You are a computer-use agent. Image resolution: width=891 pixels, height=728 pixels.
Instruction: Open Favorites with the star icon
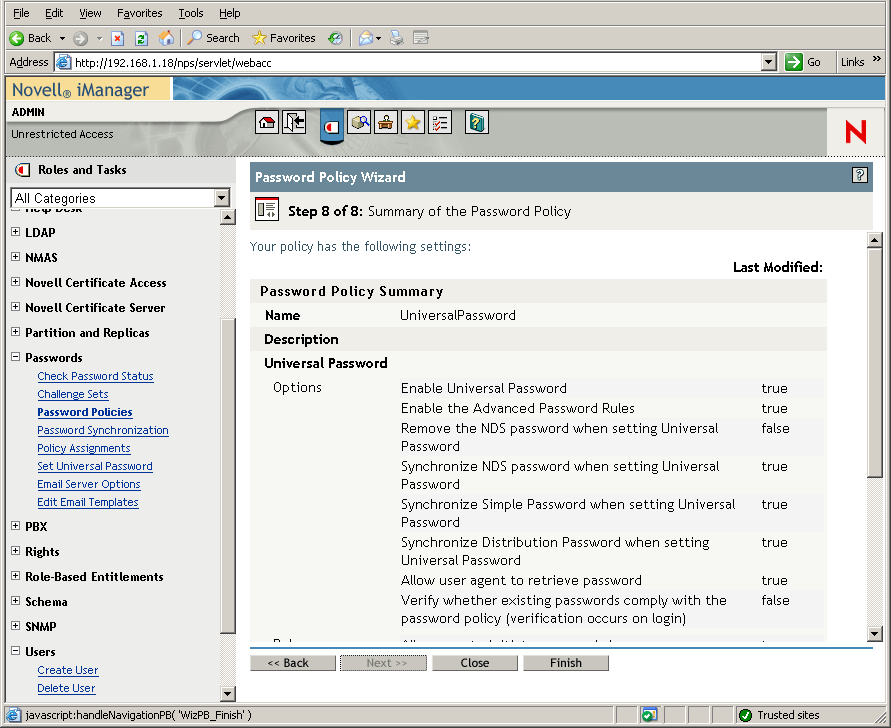click(x=412, y=122)
